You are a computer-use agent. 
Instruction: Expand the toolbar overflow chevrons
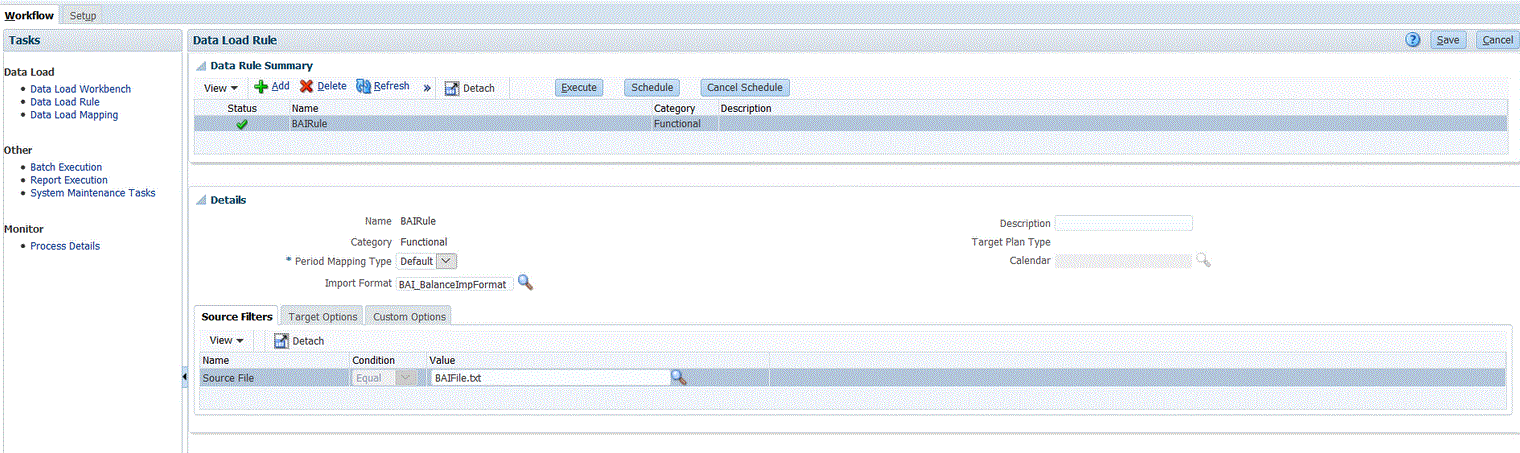point(427,88)
